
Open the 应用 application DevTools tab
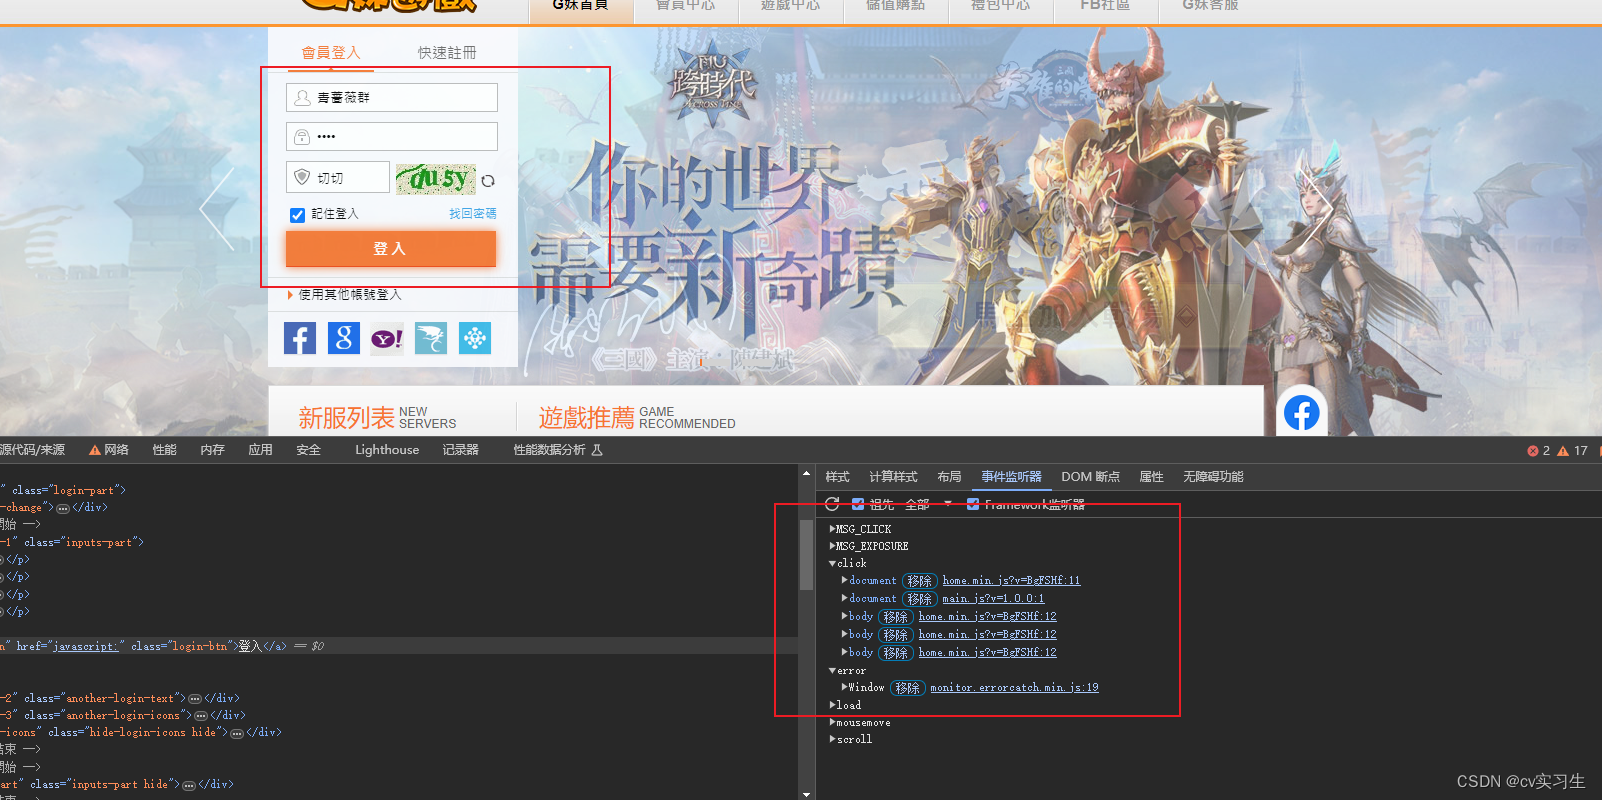click(260, 450)
